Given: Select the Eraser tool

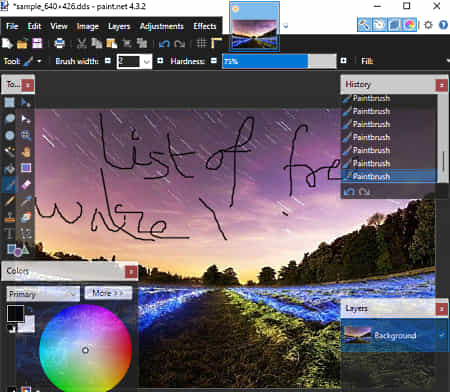Looking at the screenshot, I should [x=26, y=184].
